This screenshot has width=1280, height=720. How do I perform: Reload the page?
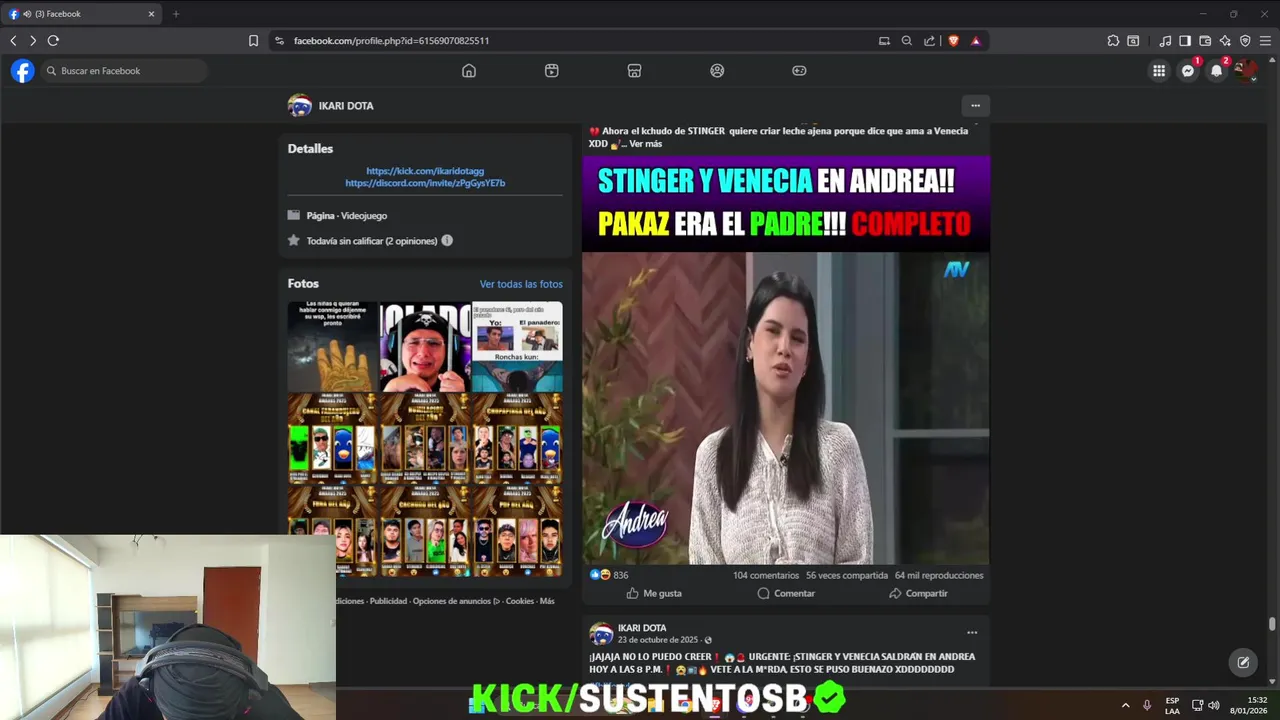(53, 41)
